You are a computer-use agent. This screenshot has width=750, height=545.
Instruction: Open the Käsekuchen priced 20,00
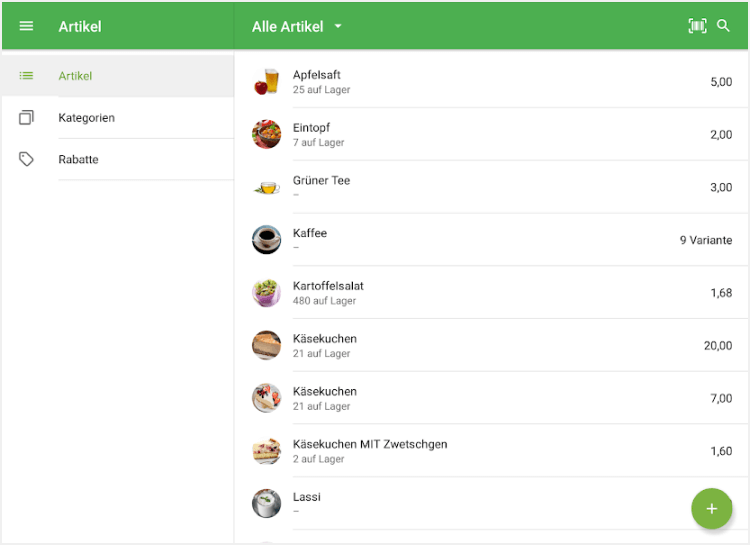[490, 346]
